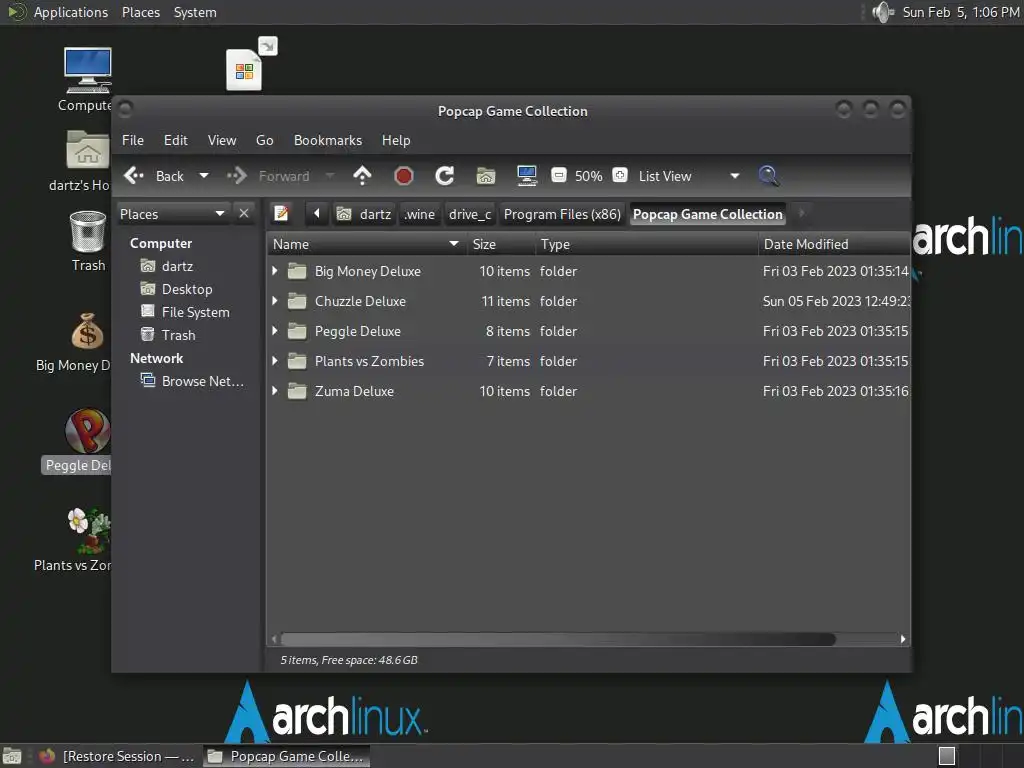Select Zuma Deluxe folder icon

coord(297,391)
